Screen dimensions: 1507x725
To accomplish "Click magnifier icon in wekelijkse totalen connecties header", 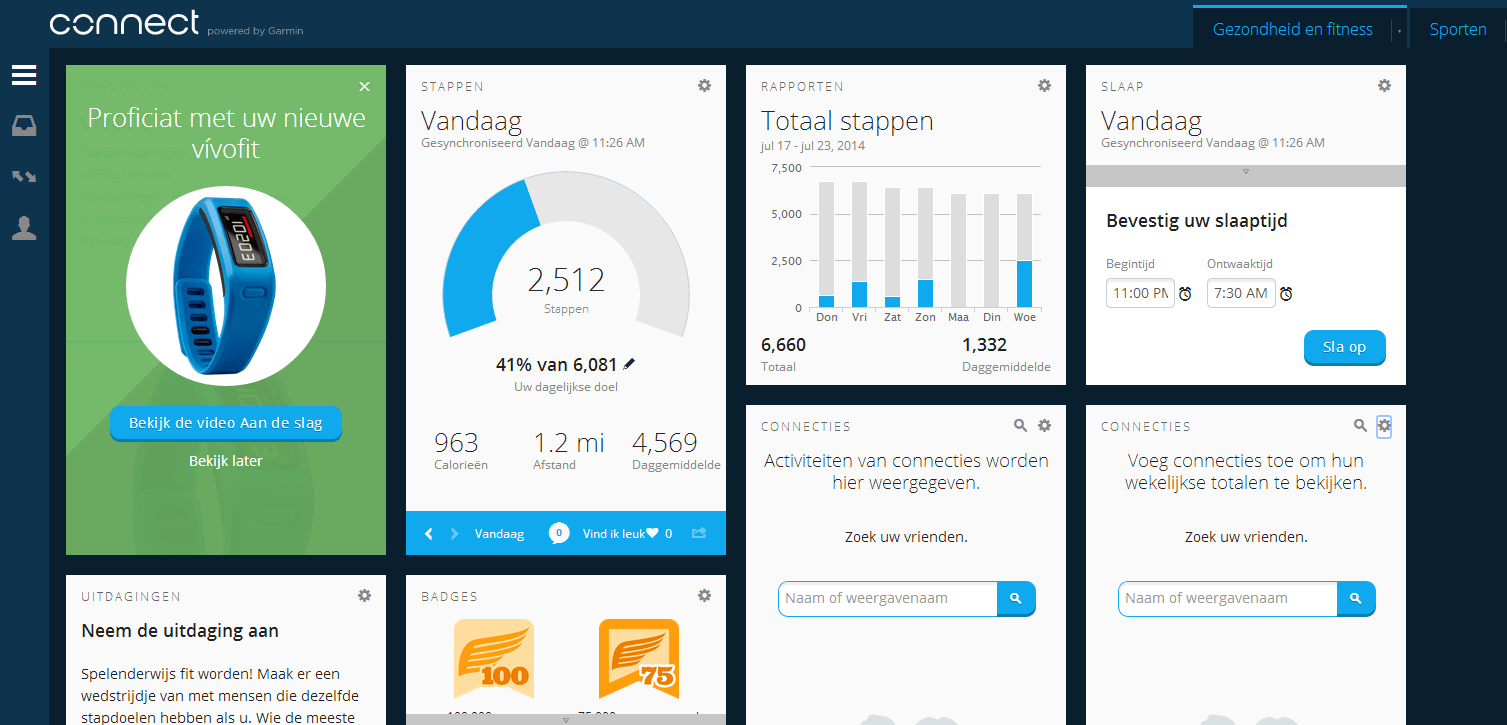I will point(1360,425).
